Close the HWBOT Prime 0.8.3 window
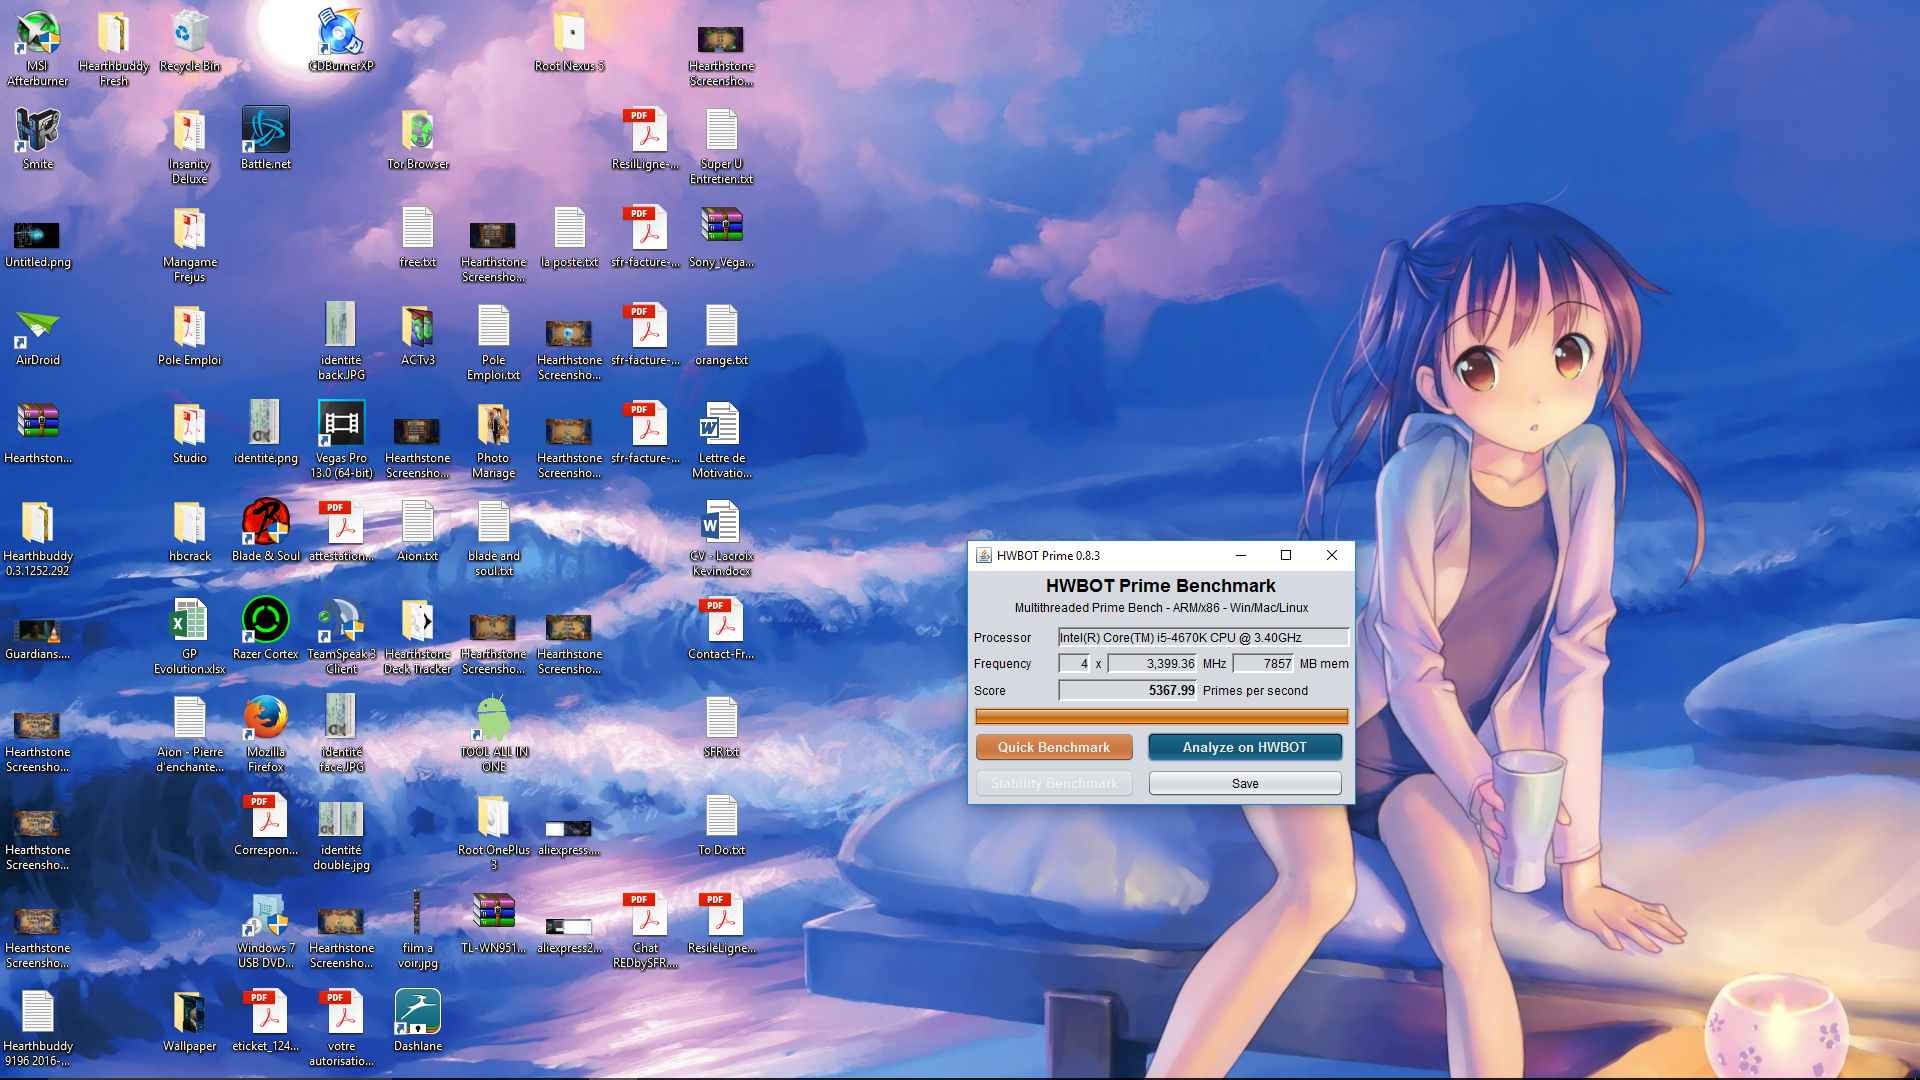 click(x=1332, y=555)
